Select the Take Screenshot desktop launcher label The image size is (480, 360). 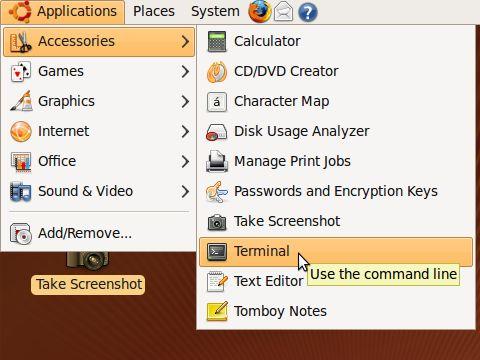pos(88,285)
